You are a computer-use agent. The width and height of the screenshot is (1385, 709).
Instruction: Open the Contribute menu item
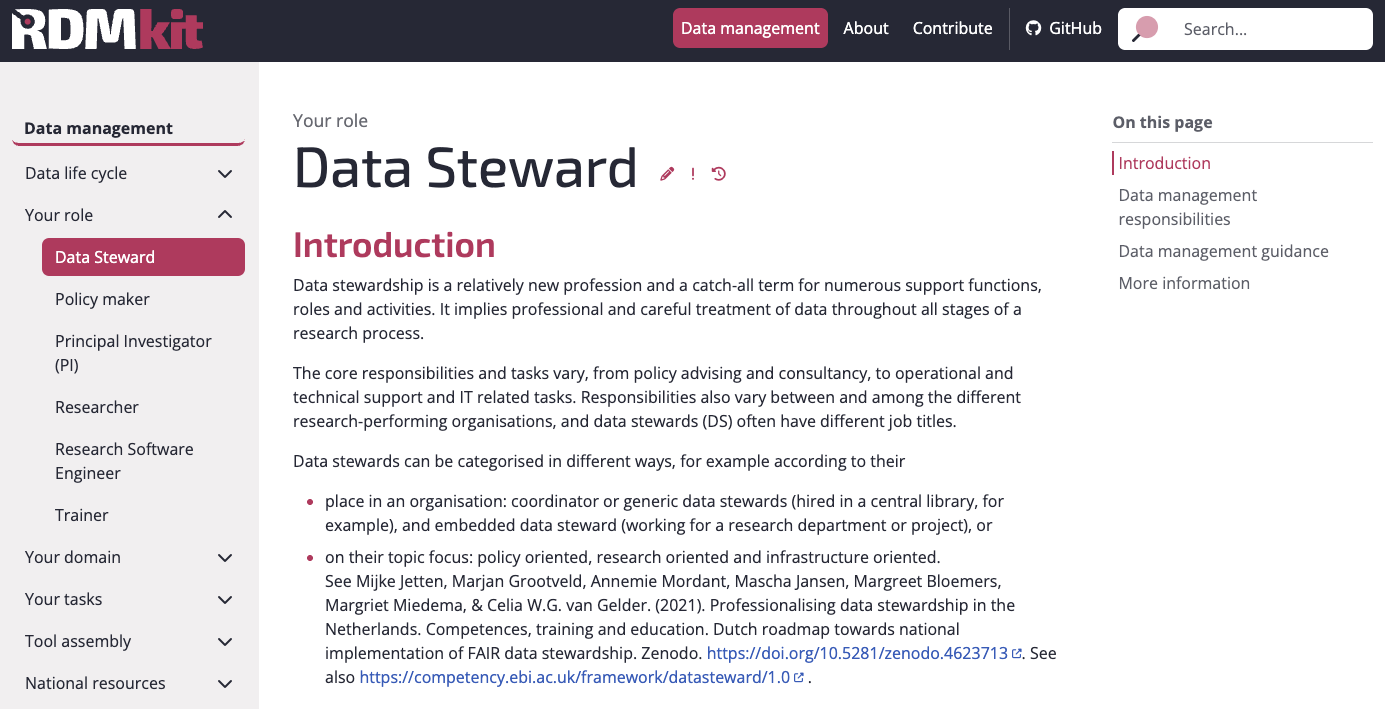[x=952, y=28]
